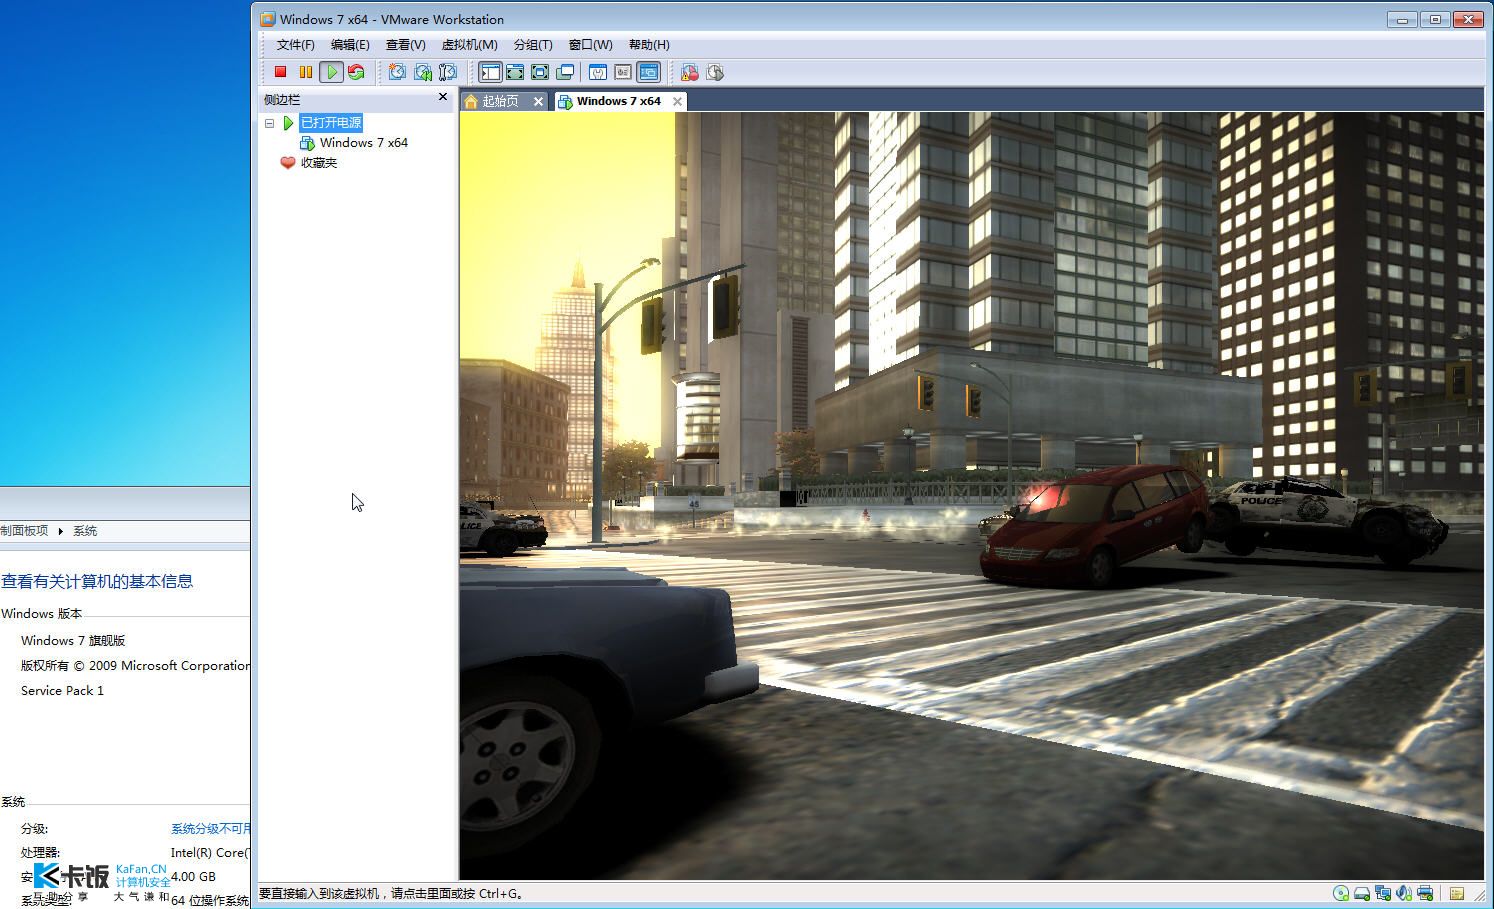
Task: Click hard disk status icon
Action: tap(1362, 893)
